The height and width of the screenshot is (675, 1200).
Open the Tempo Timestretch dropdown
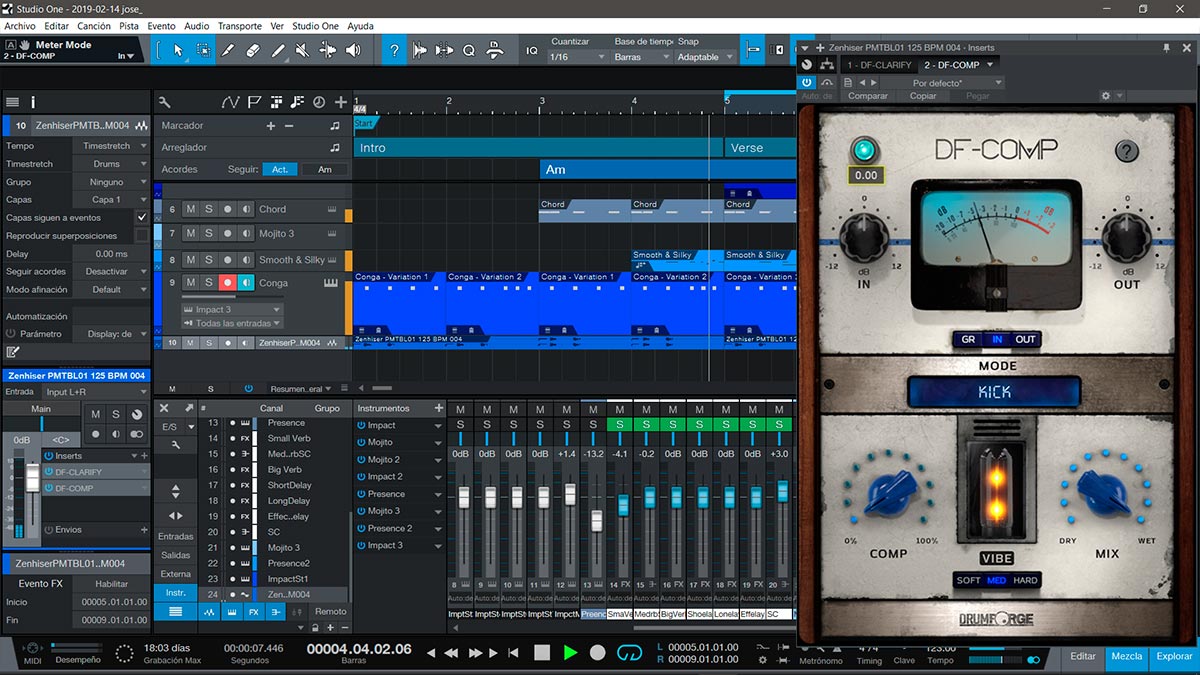pos(113,146)
